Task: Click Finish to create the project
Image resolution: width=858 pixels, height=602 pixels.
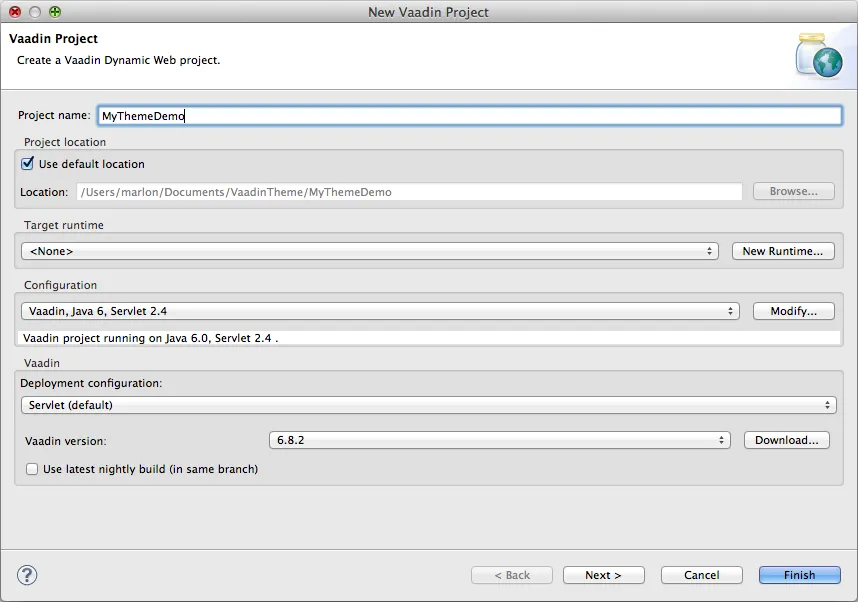Action: [x=799, y=575]
